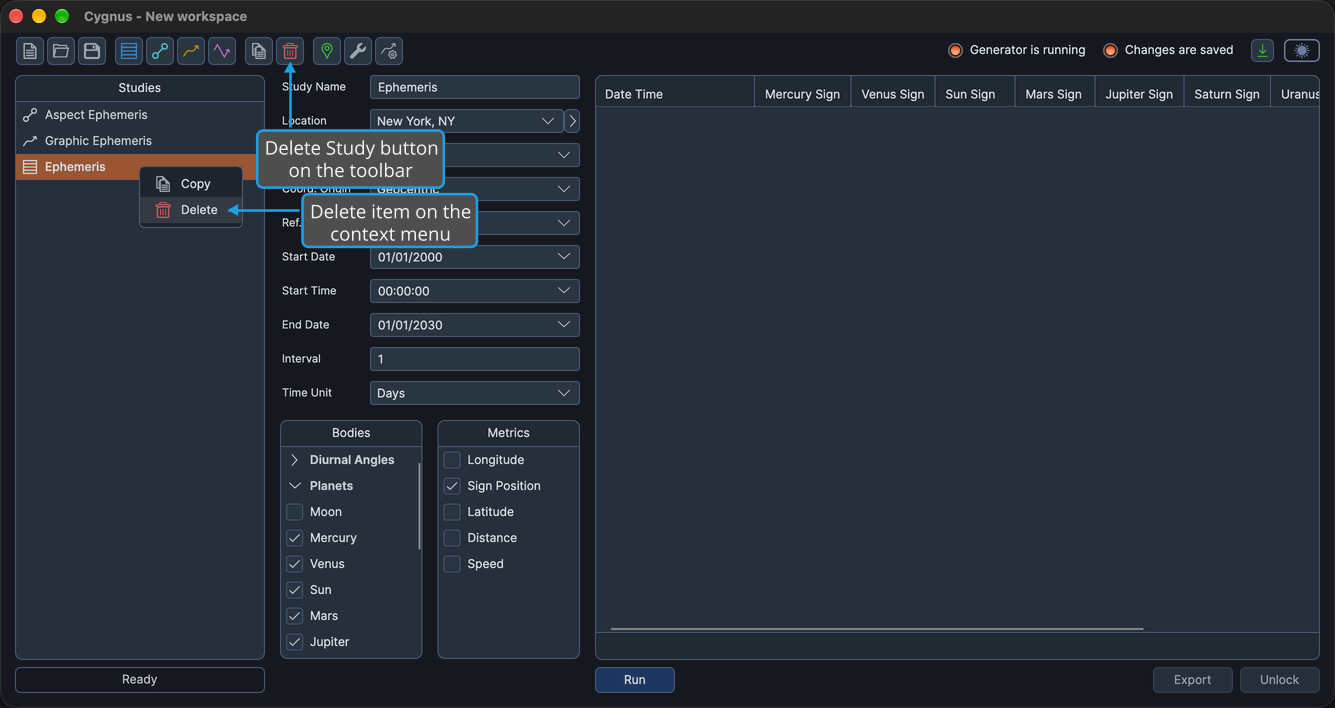Viewport: 1335px width, 708px height.
Task: Open the Start Time dropdown
Action: 475,291
